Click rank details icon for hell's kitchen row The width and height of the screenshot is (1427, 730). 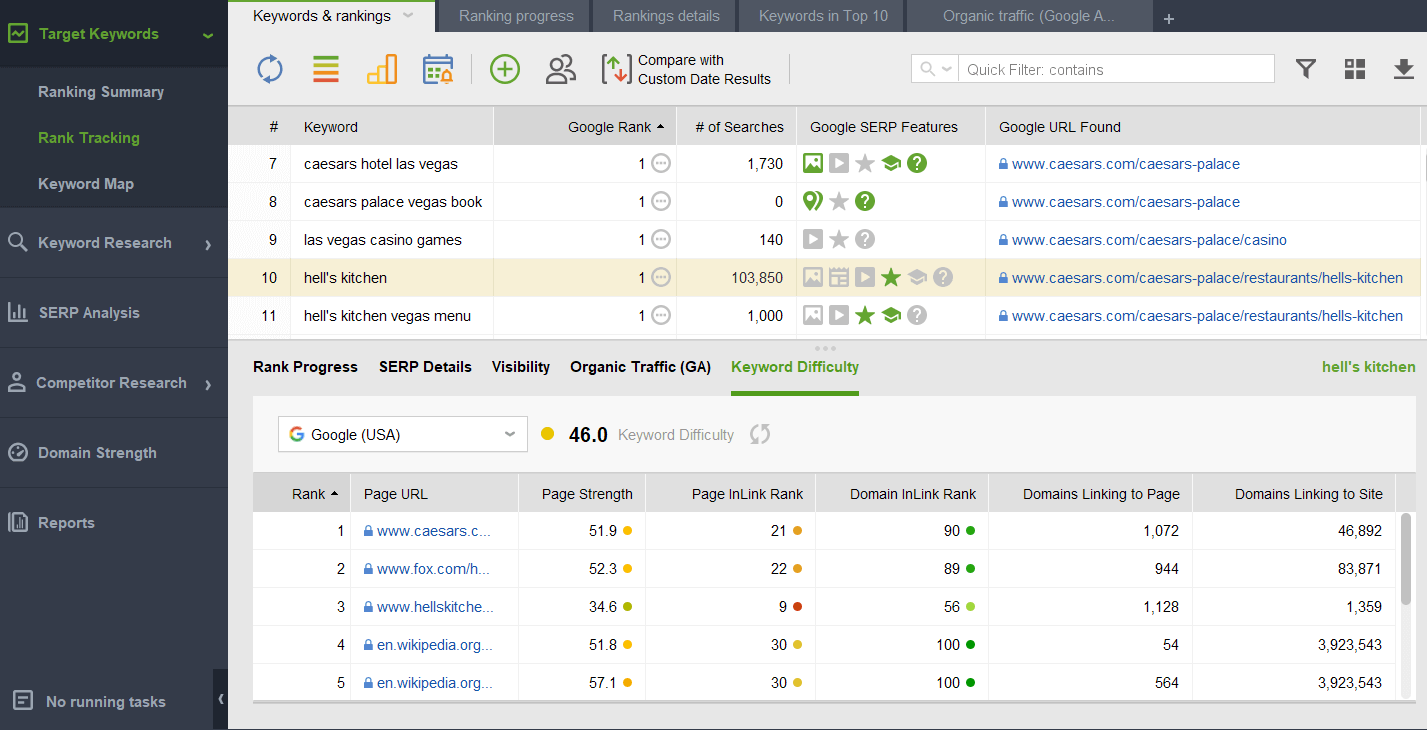[661, 278]
